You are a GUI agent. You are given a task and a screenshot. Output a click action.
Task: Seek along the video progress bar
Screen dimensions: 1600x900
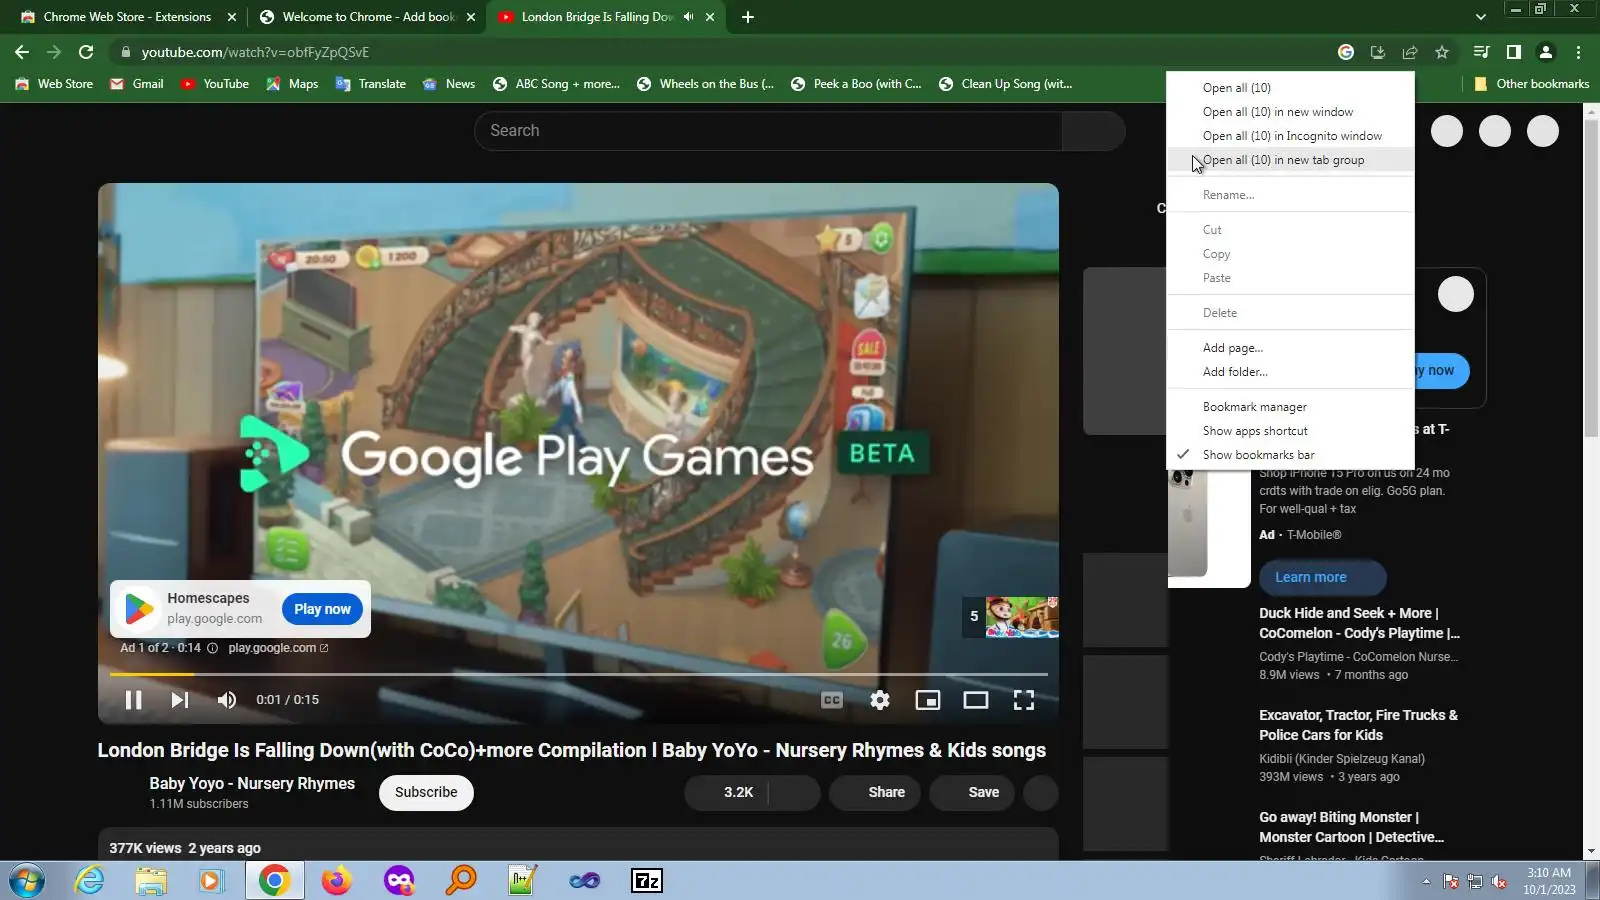[x=579, y=675]
